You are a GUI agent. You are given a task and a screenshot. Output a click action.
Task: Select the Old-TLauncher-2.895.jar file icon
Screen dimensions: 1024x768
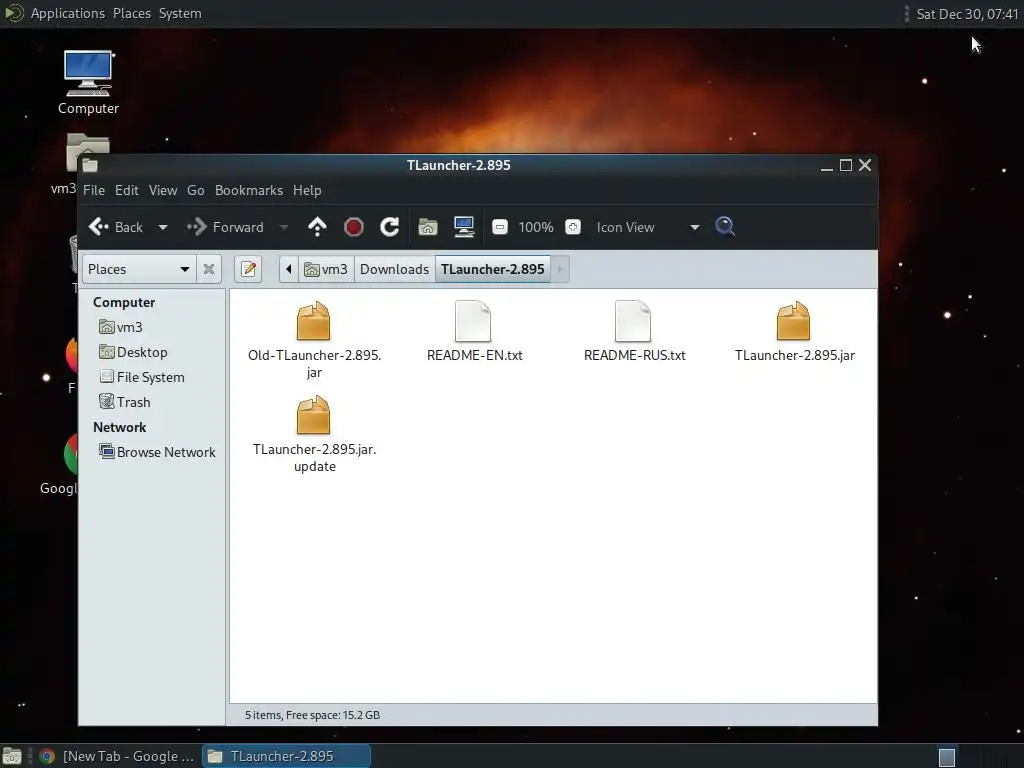313,321
